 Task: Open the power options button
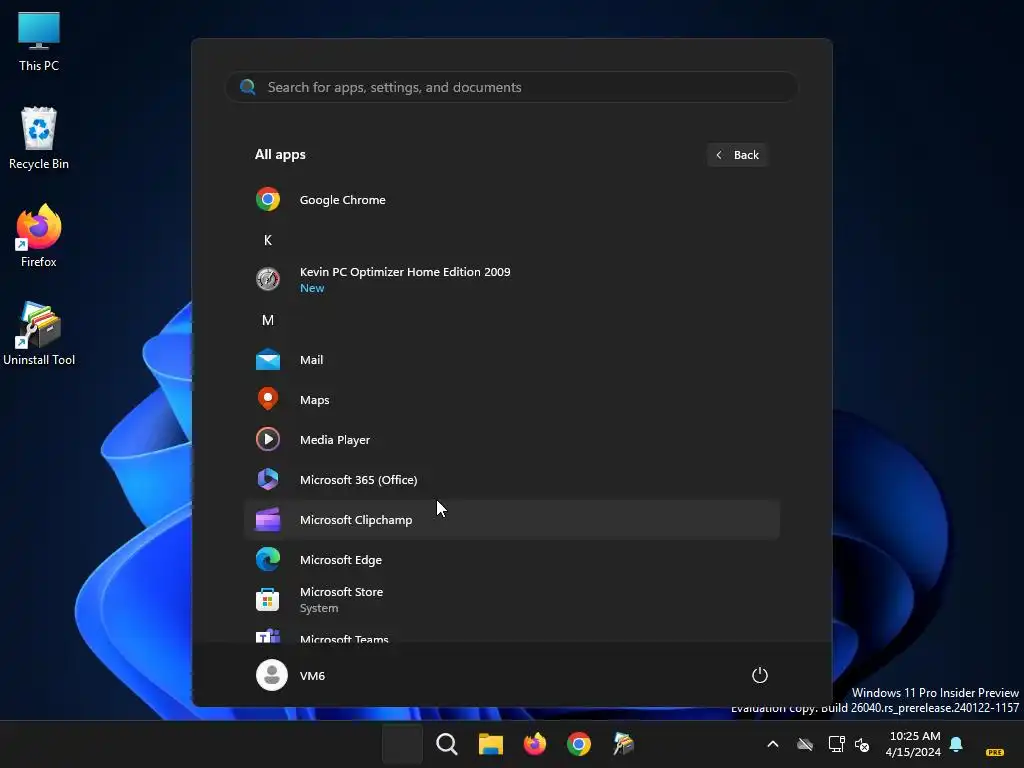pyautogui.click(x=760, y=675)
